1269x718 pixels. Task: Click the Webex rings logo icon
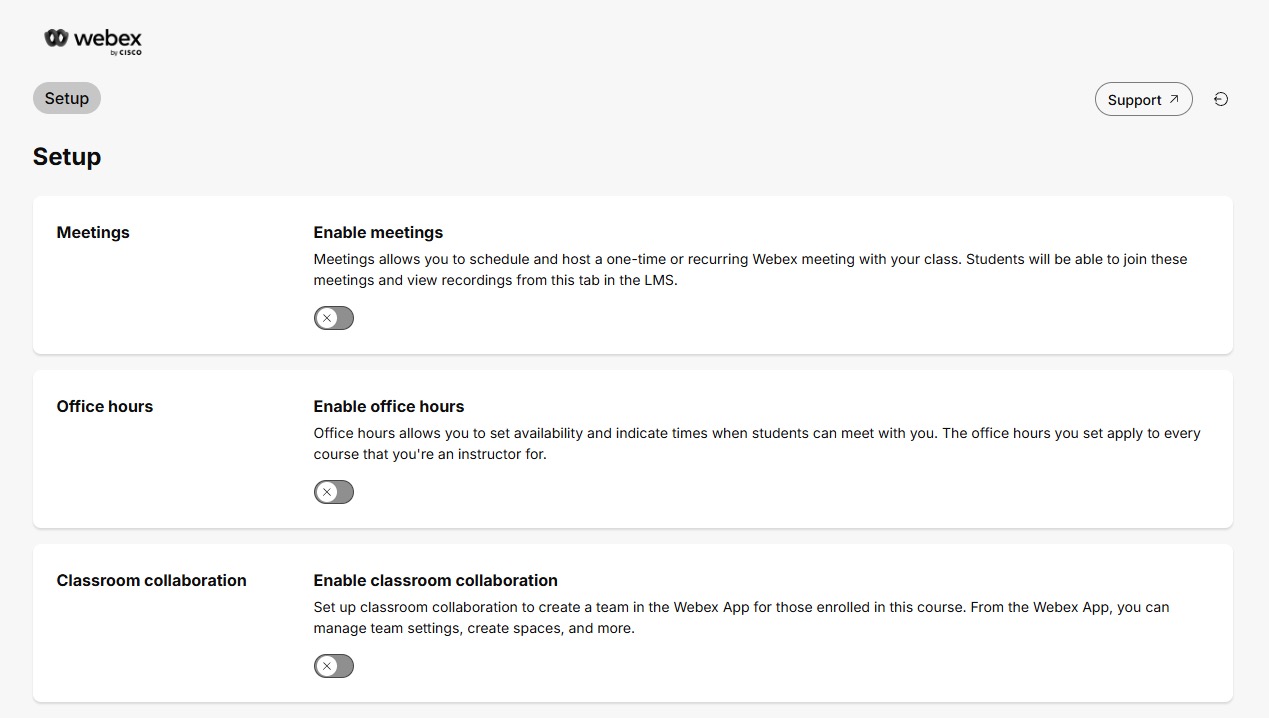(54, 40)
